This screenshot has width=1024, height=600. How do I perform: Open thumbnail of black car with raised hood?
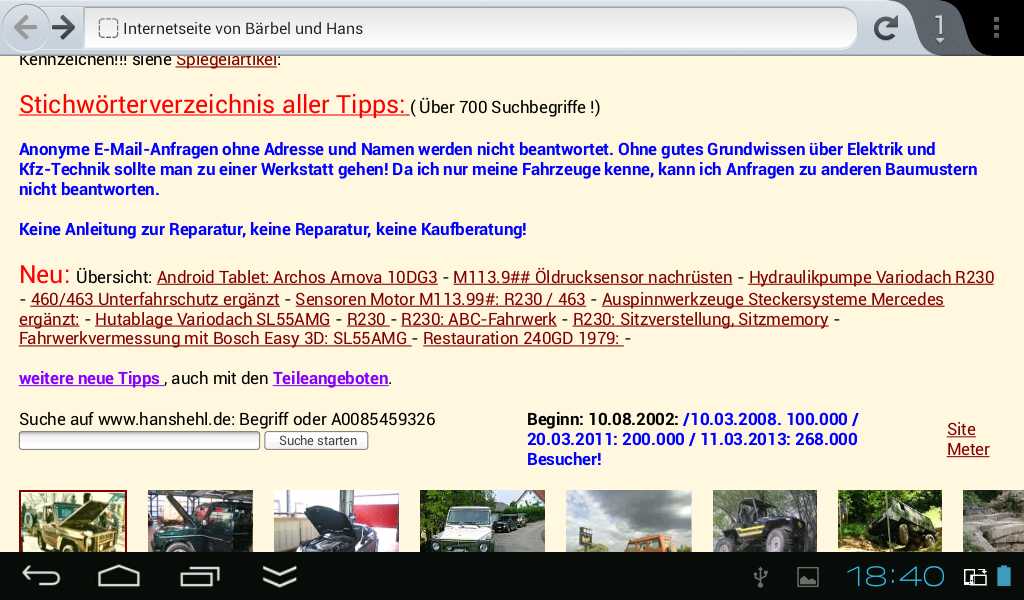click(x=336, y=522)
